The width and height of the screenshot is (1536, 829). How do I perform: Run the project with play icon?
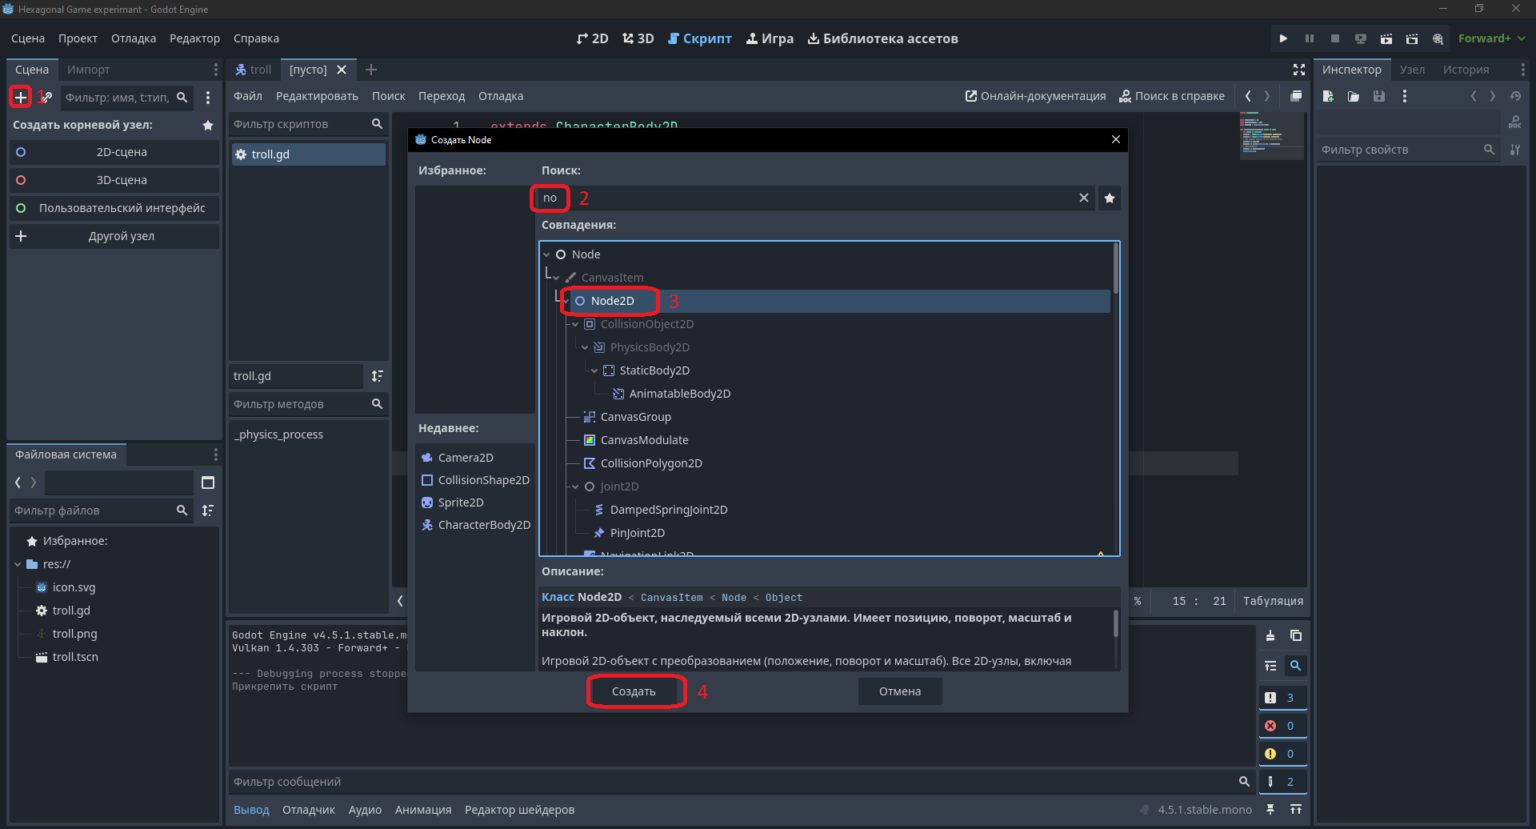[1283, 39]
